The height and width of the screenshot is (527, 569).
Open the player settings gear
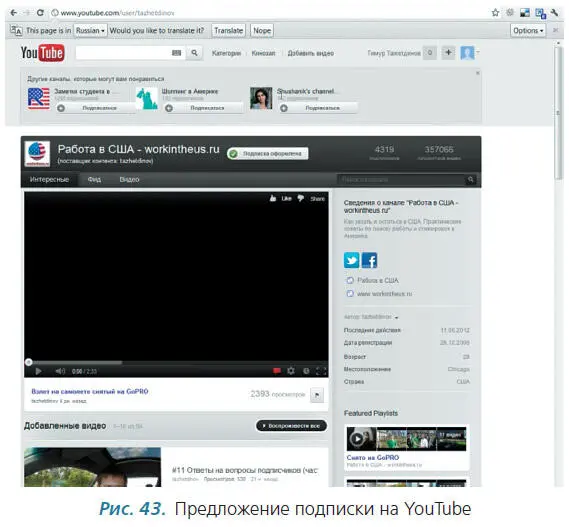click(x=291, y=371)
